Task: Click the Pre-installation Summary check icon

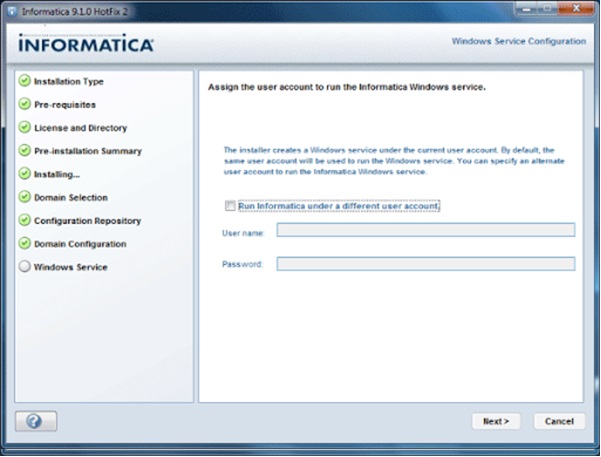Action: click(25, 150)
